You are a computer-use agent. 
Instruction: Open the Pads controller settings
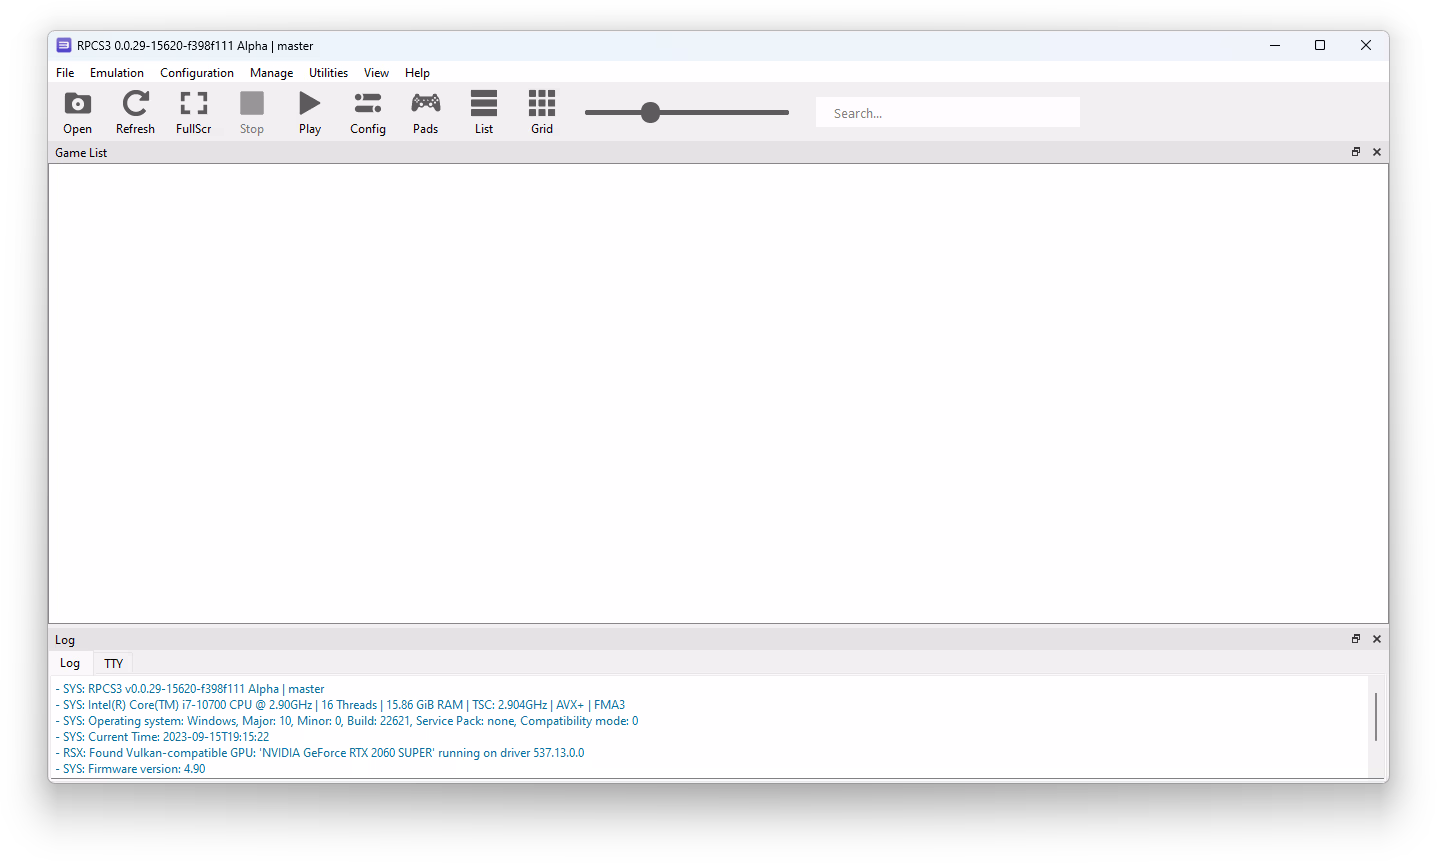[426, 113]
